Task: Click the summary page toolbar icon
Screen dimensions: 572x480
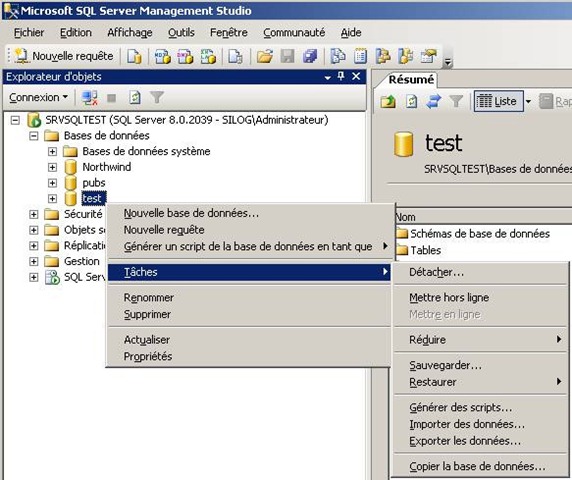Action: (x=360, y=56)
